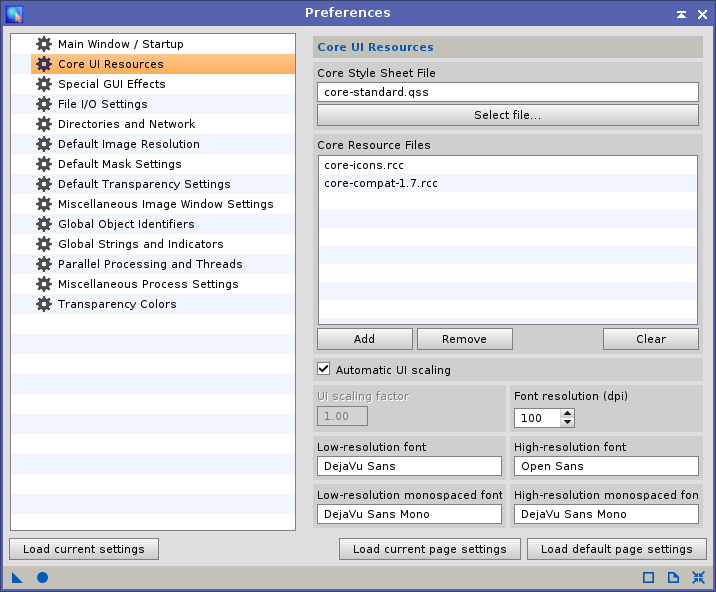Click the PixInsight app icon in title bar
Screen dimensions: 716x592
(15, 15)
